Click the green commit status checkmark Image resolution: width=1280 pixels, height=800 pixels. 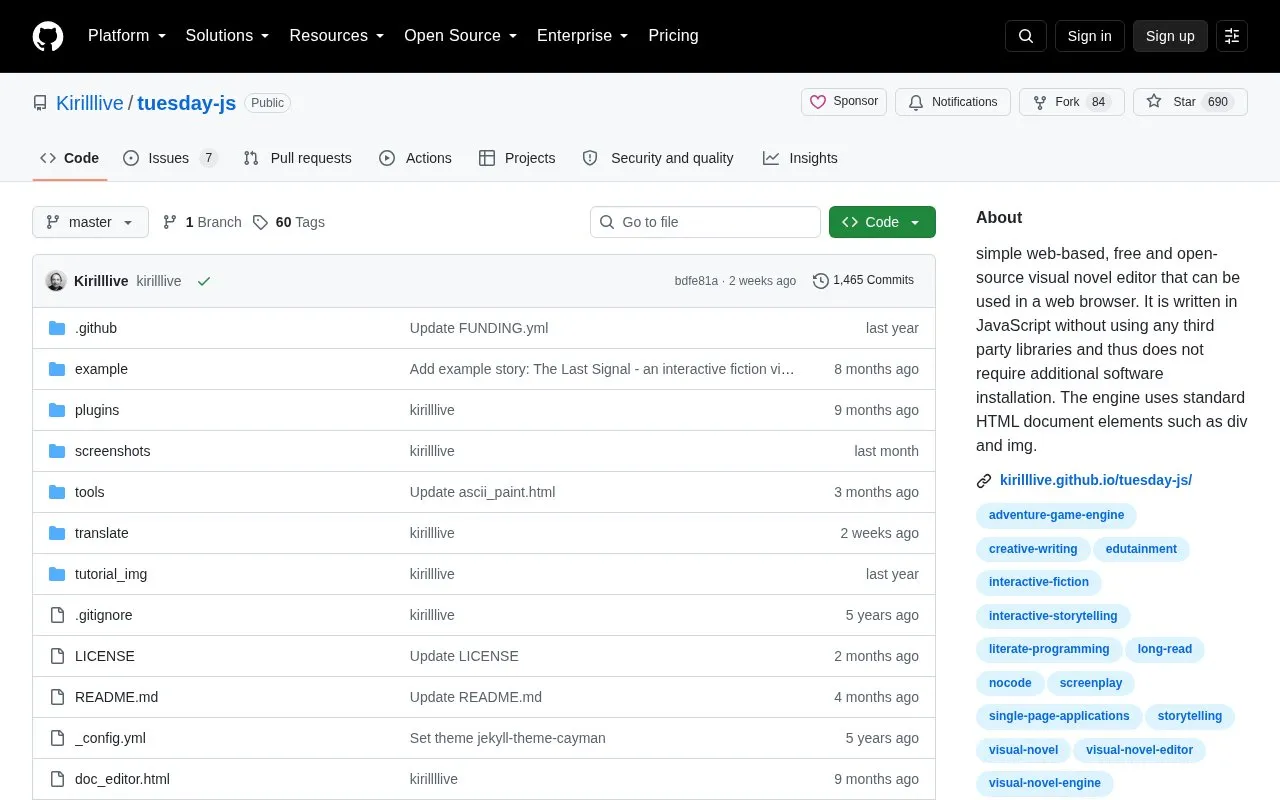(x=204, y=282)
